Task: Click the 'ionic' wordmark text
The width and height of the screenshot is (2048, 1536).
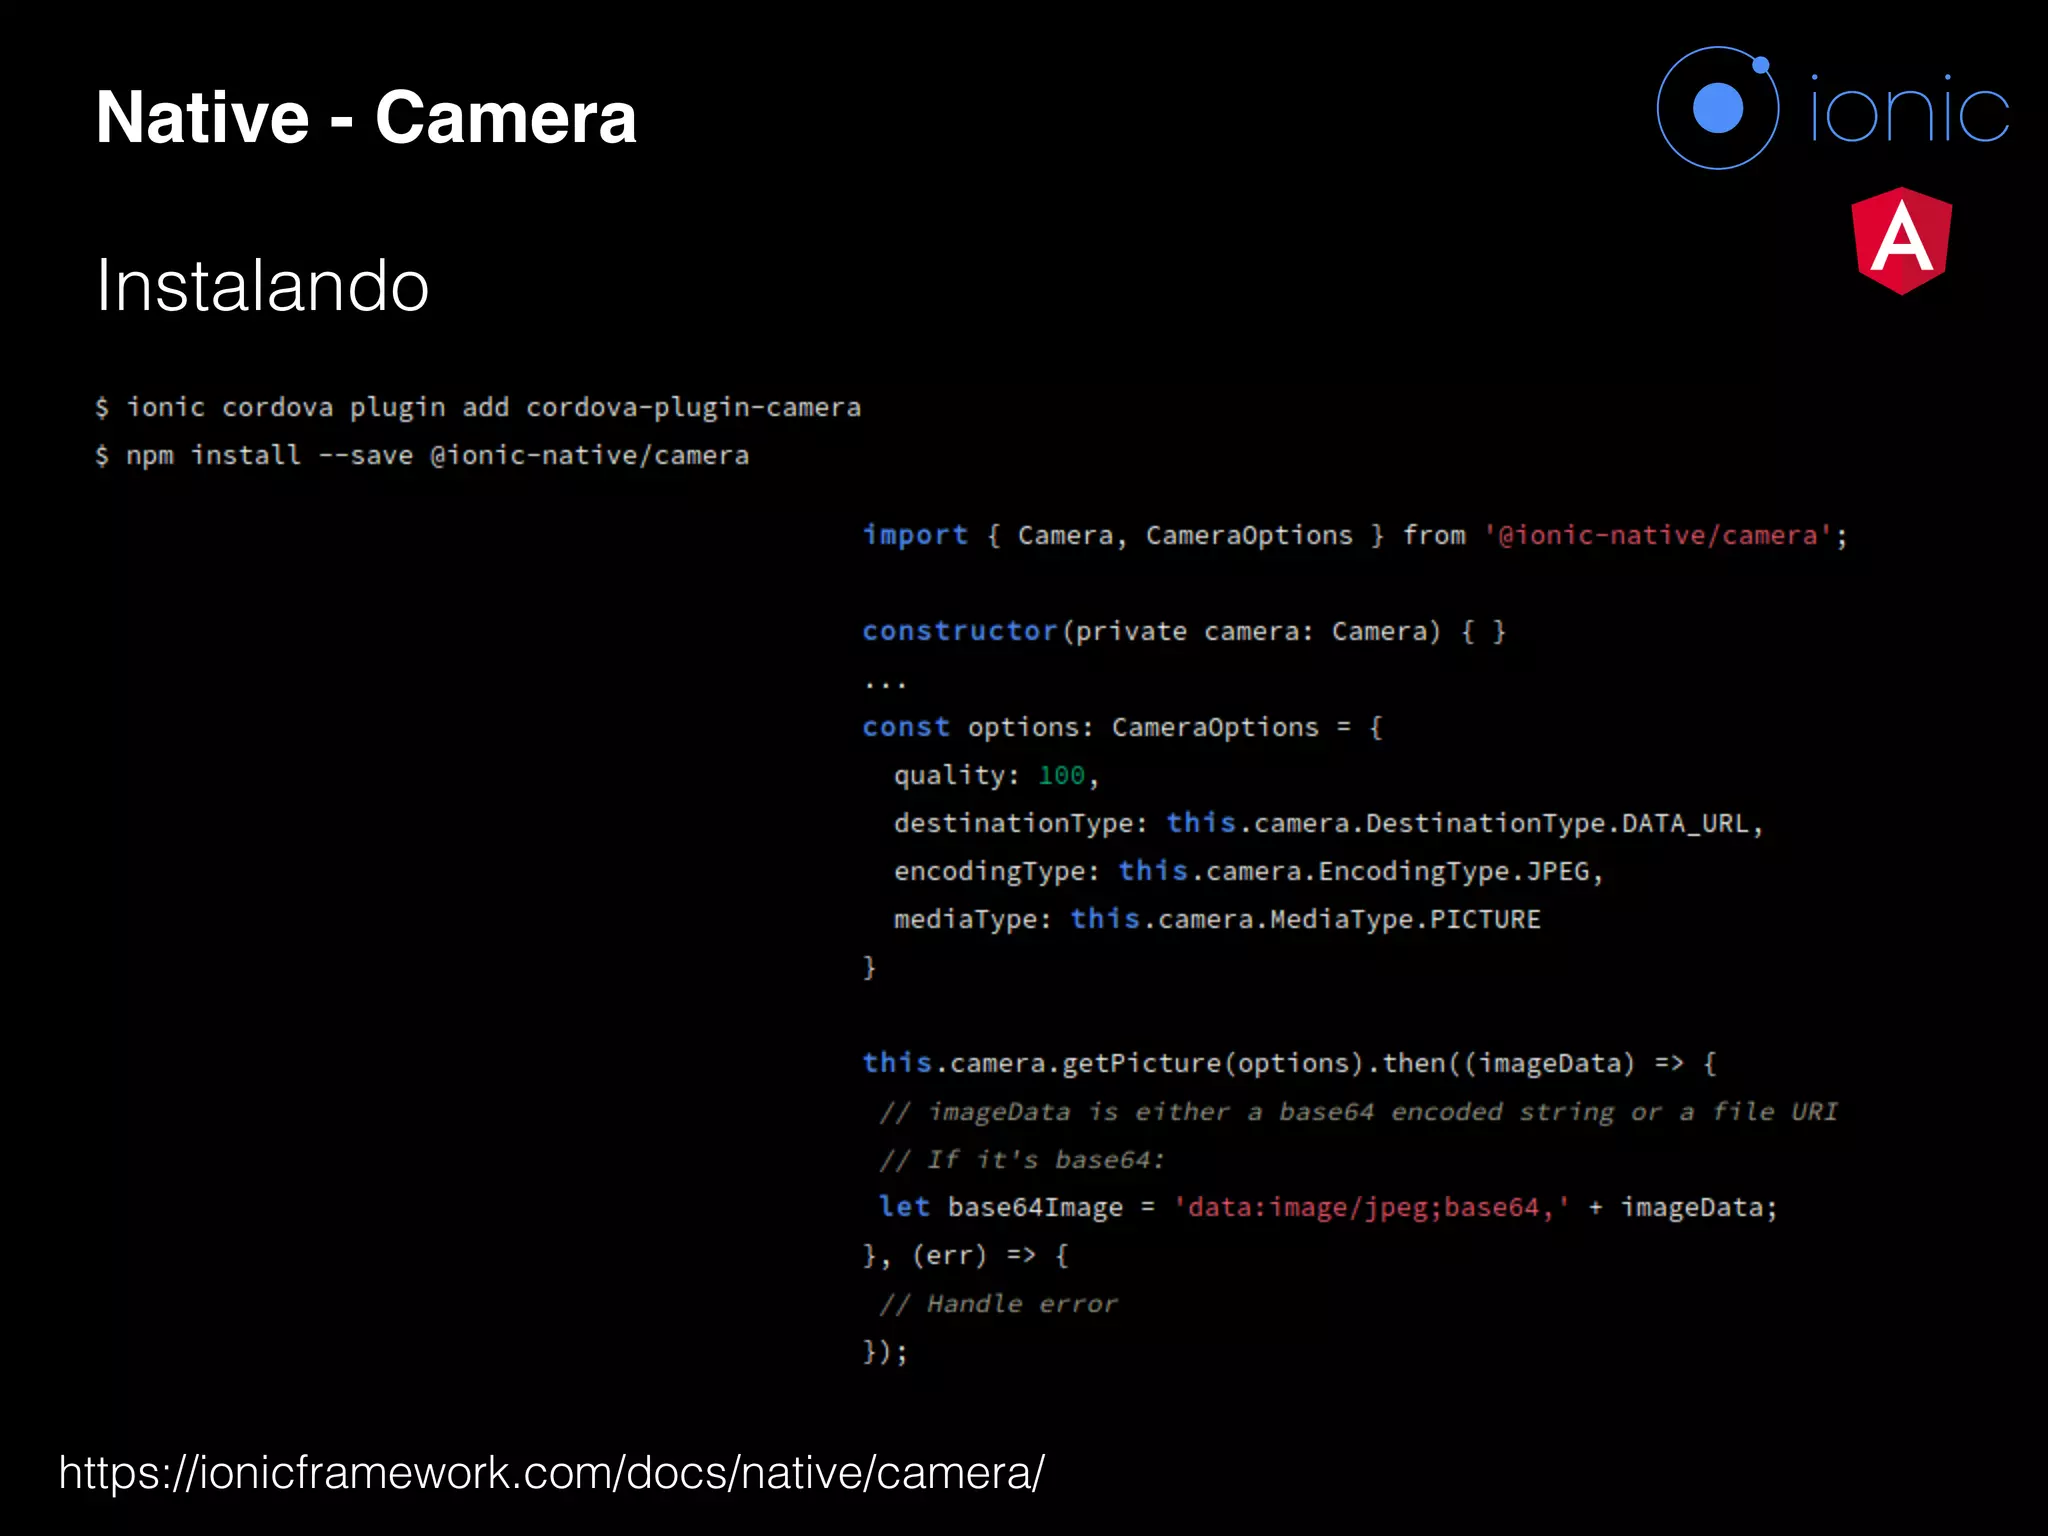Action: 1909,109
